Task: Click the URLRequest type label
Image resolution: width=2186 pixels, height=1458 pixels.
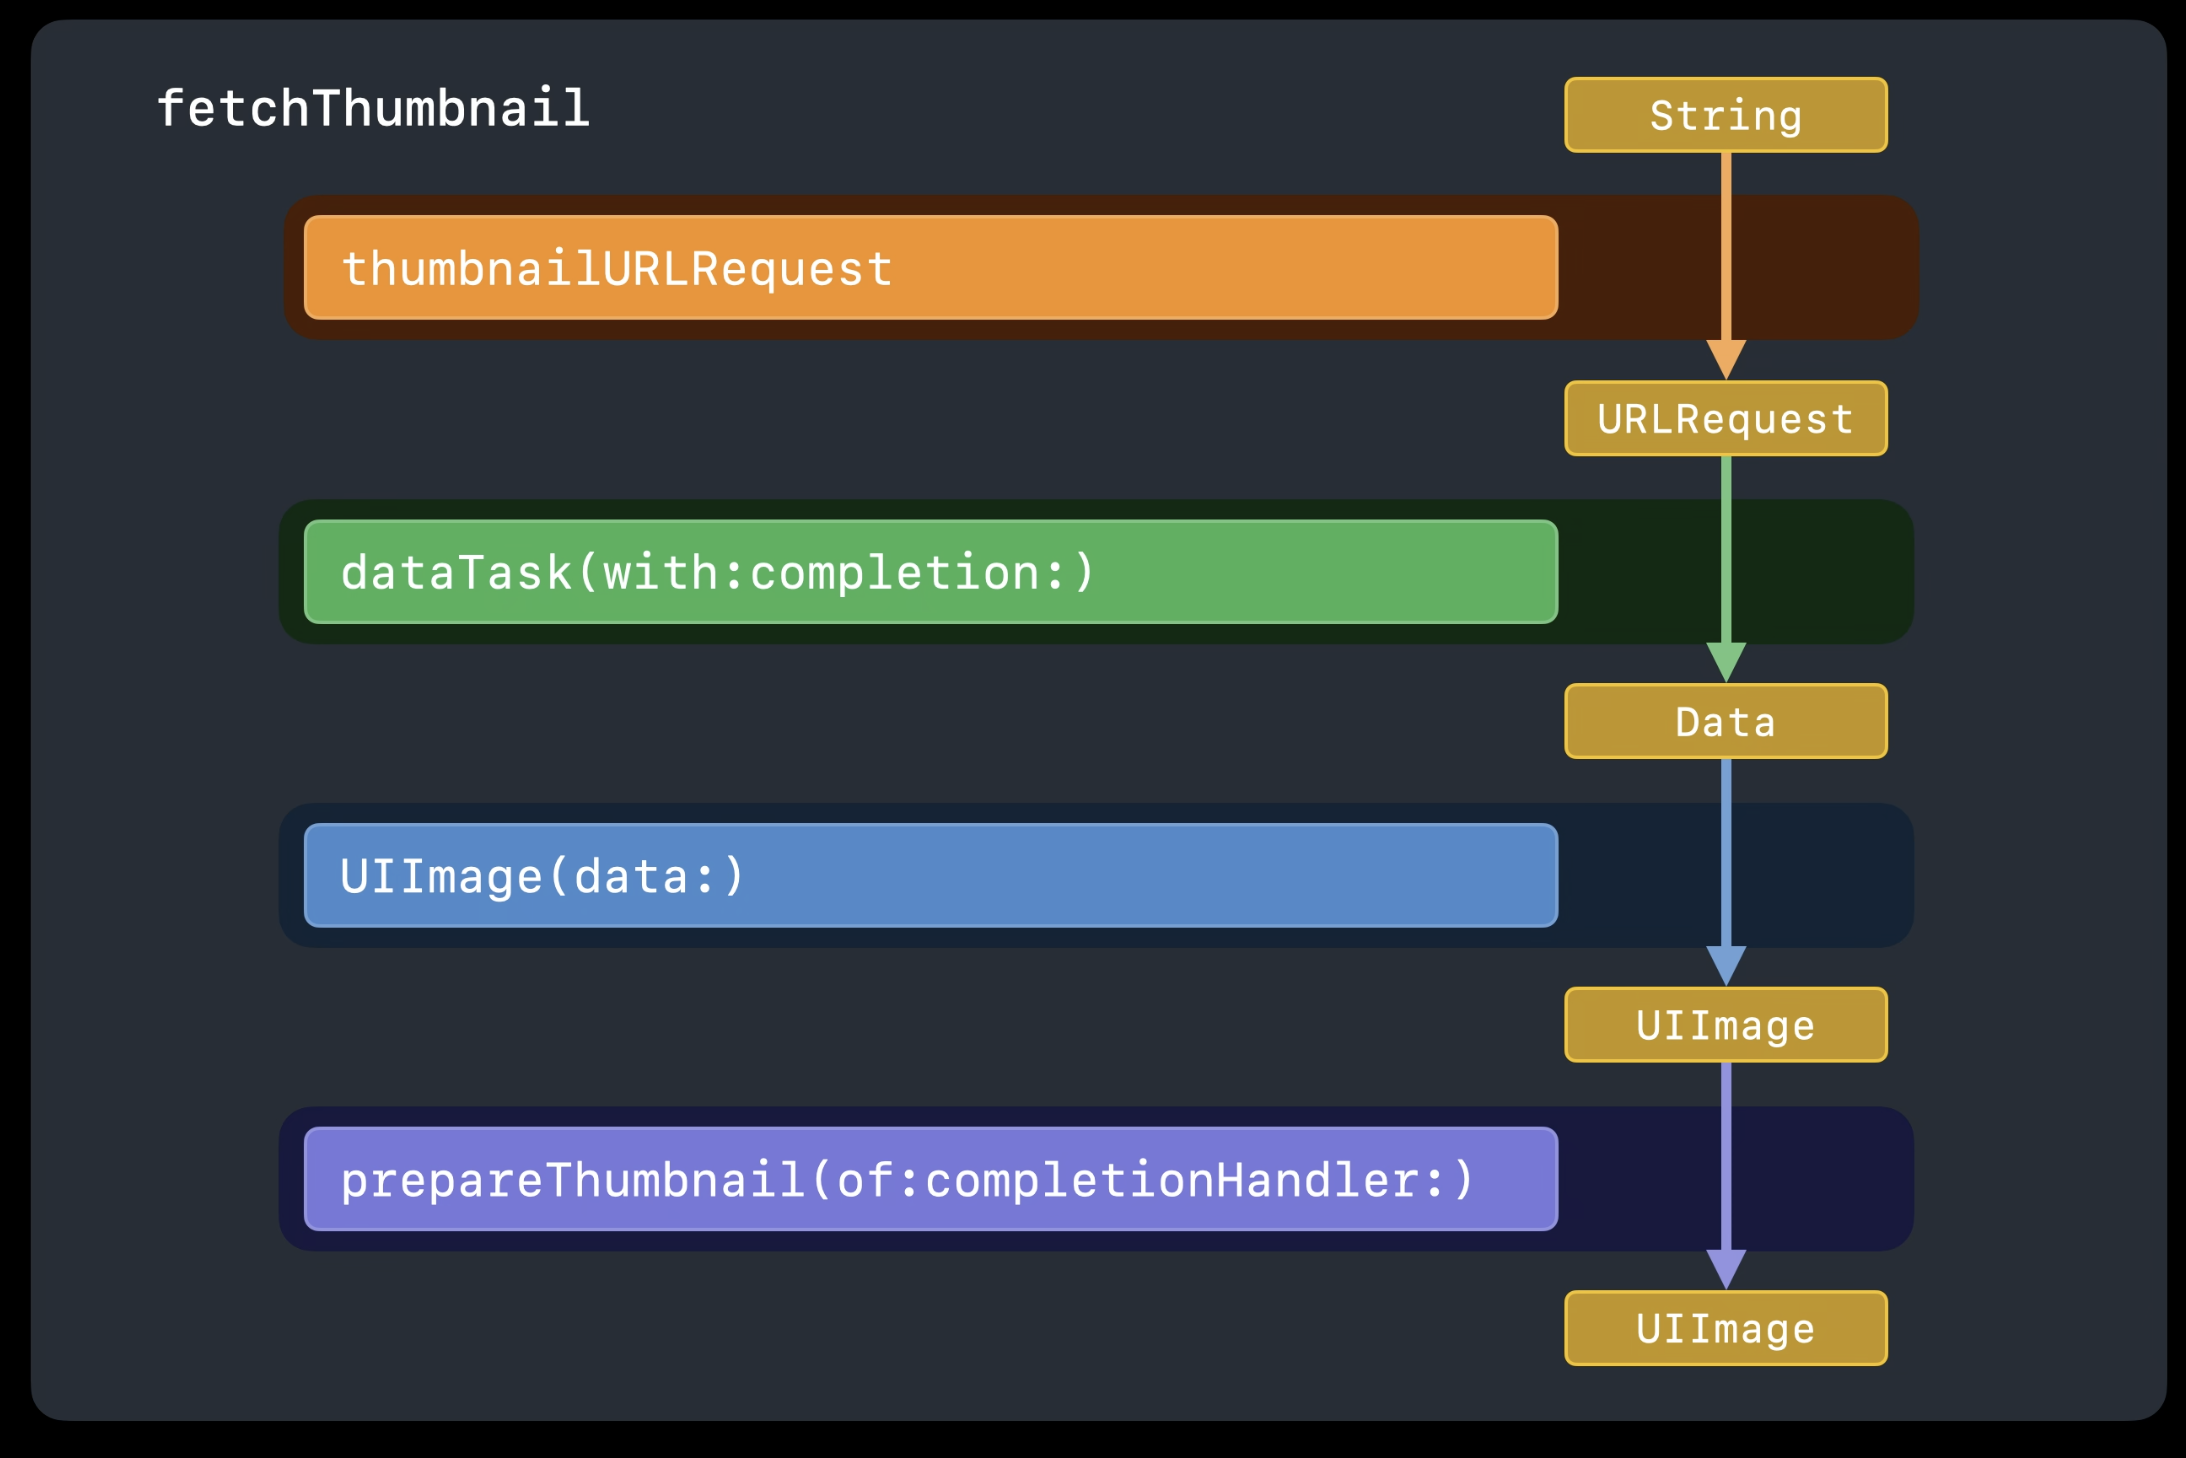Action: click(x=1726, y=418)
